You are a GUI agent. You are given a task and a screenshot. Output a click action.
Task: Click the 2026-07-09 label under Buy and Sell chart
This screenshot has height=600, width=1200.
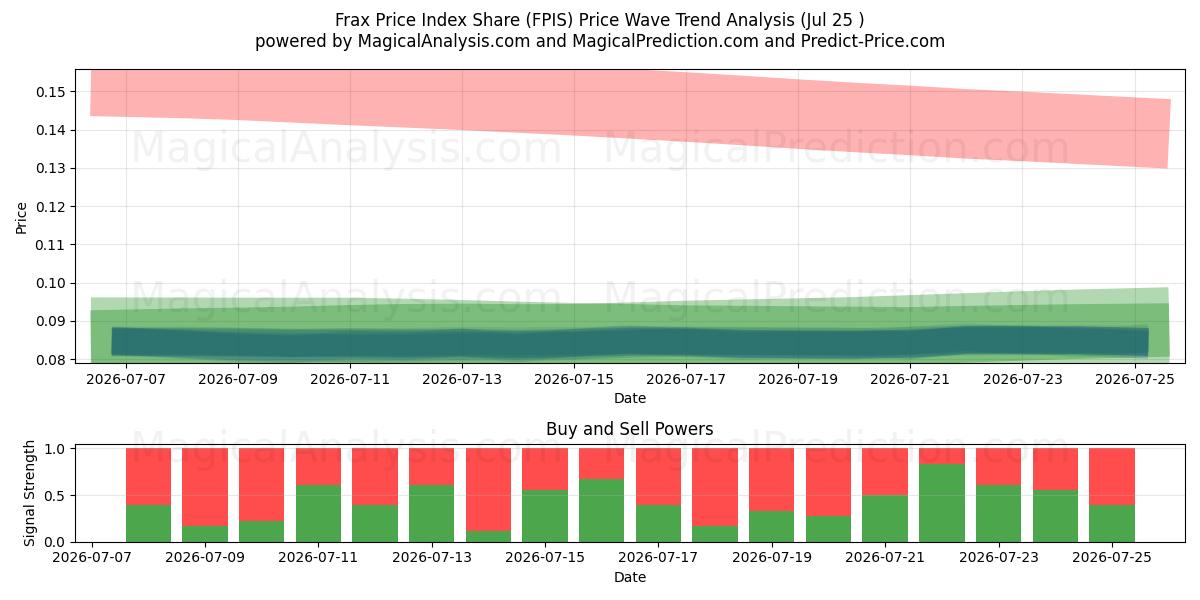(205, 560)
